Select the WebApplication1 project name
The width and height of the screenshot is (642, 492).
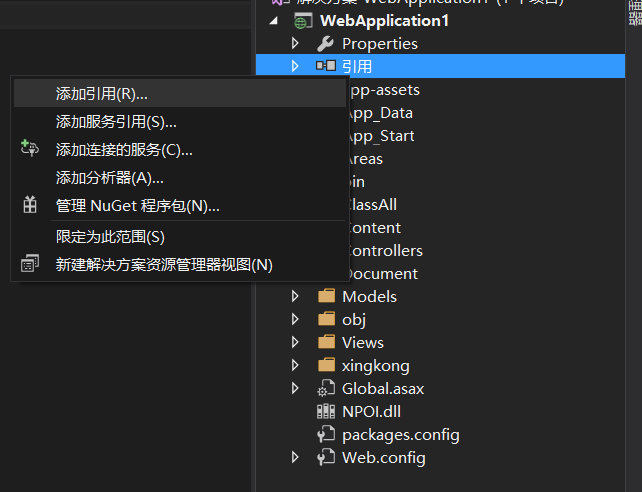pyautogui.click(x=384, y=21)
